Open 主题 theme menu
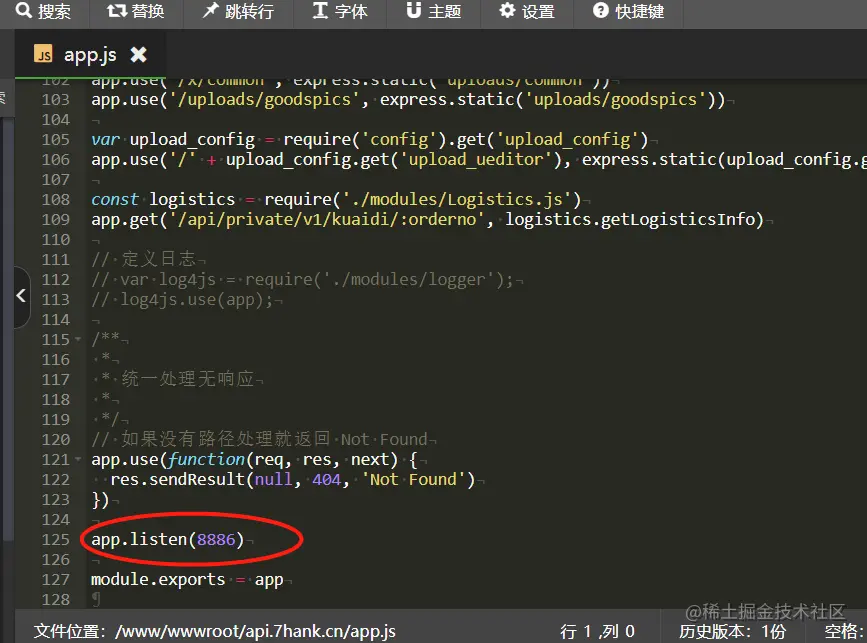Viewport: 867px width, 643px height. click(x=434, y=11)
